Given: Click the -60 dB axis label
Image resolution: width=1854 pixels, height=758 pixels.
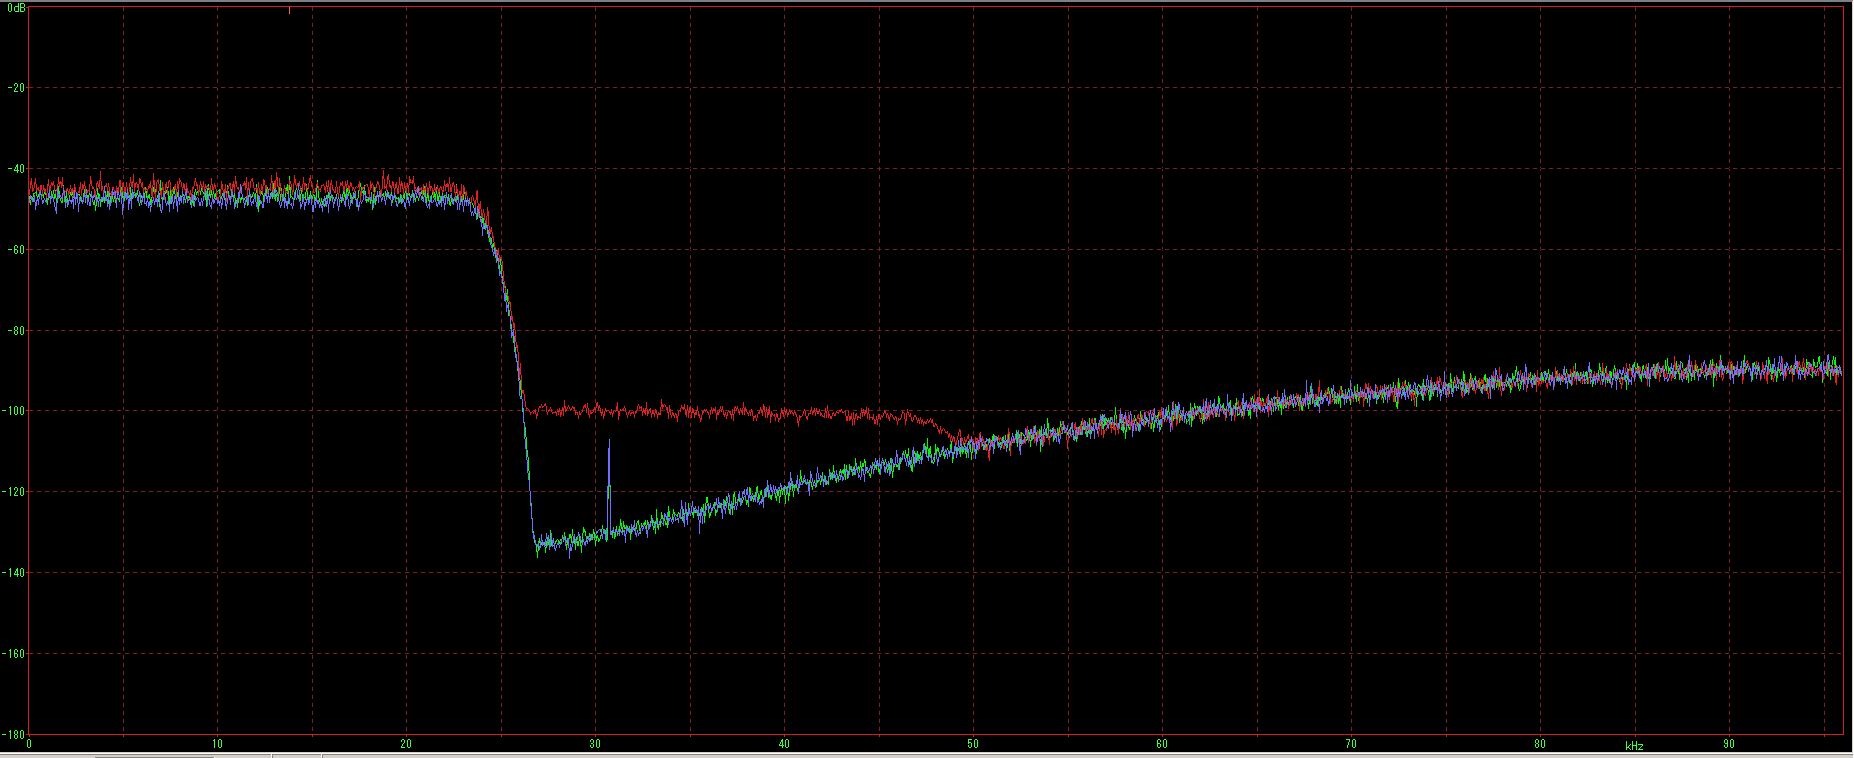Looking at the screenshot, I should 15,250.
